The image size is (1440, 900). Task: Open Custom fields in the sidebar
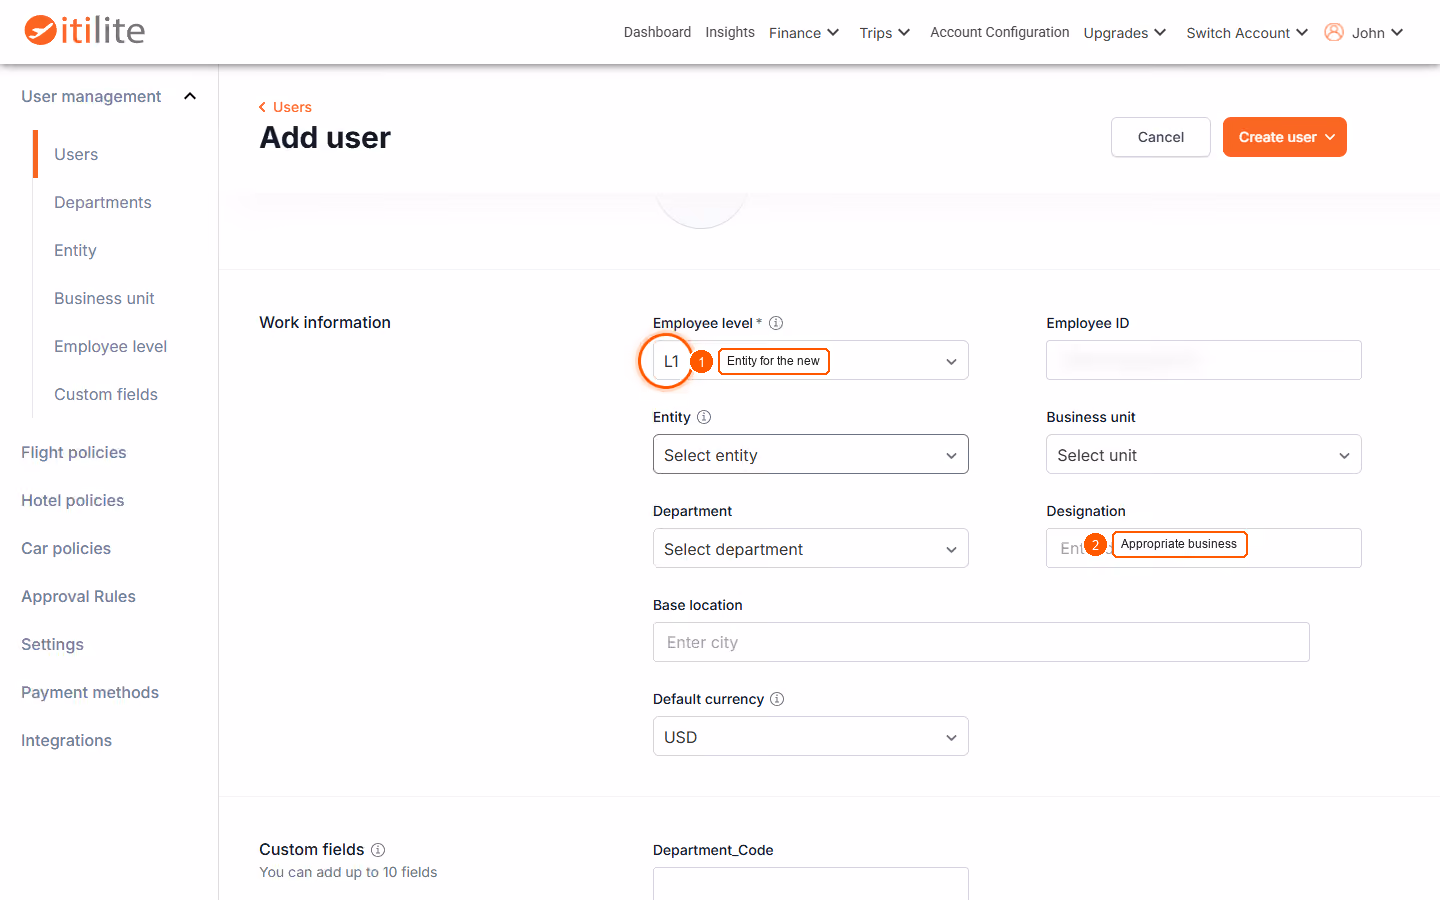[106, 394]
